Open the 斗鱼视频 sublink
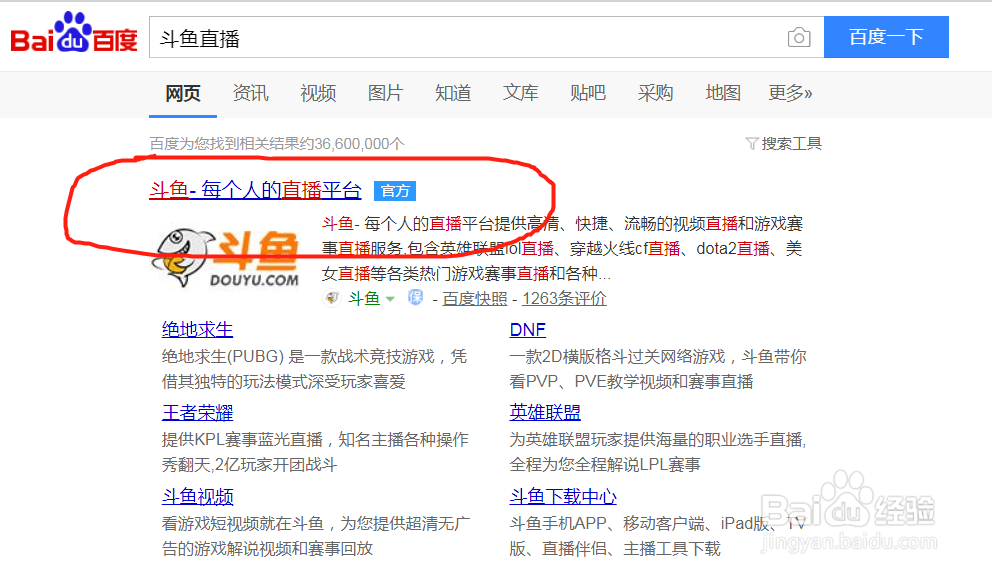 click(x=197, y=496)
